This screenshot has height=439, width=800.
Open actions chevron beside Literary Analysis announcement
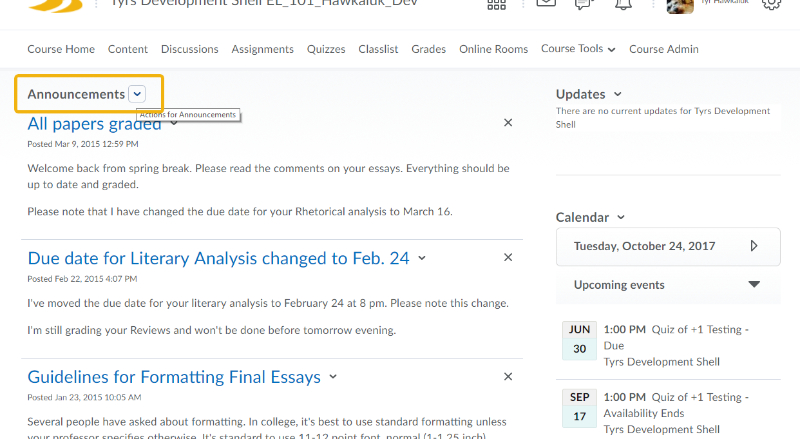pyautogui.click(x=422, y=258)
